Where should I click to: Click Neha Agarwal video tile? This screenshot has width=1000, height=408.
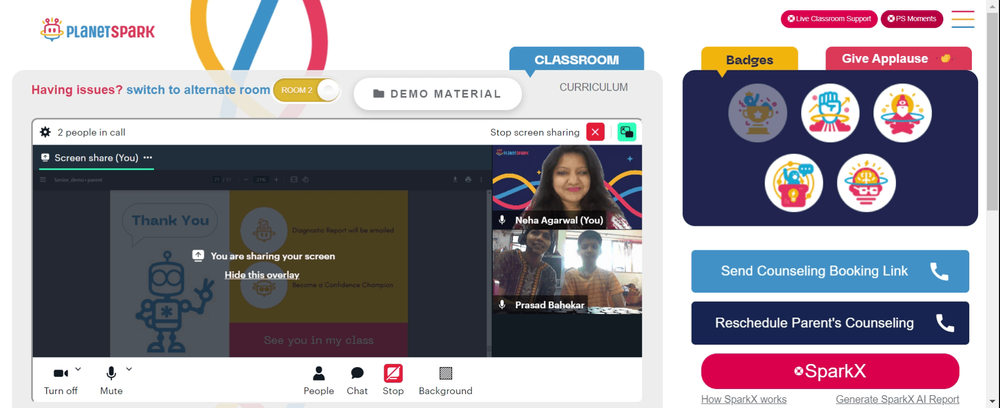(567, 187)
